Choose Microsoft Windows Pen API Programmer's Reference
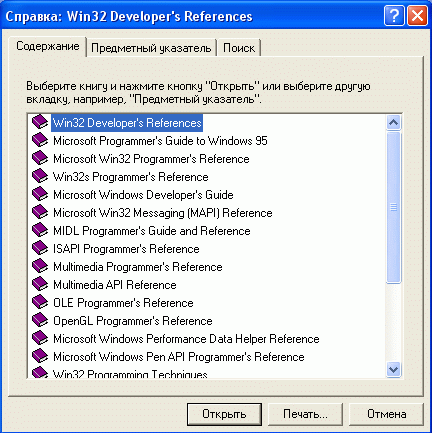This screenshot has width=432, height=433. coord(179,357)
